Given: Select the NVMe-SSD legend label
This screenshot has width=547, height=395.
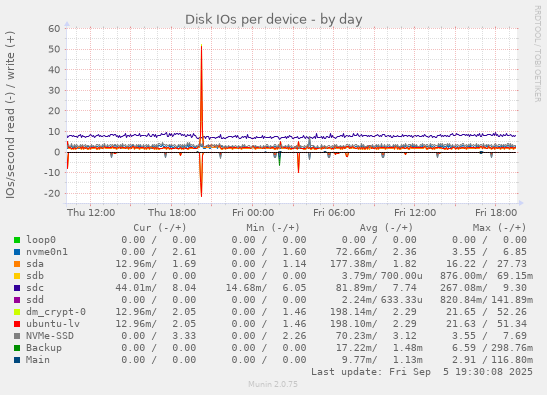Looking at the screenshot, I should pyautogui.click(x=50, y=336).
